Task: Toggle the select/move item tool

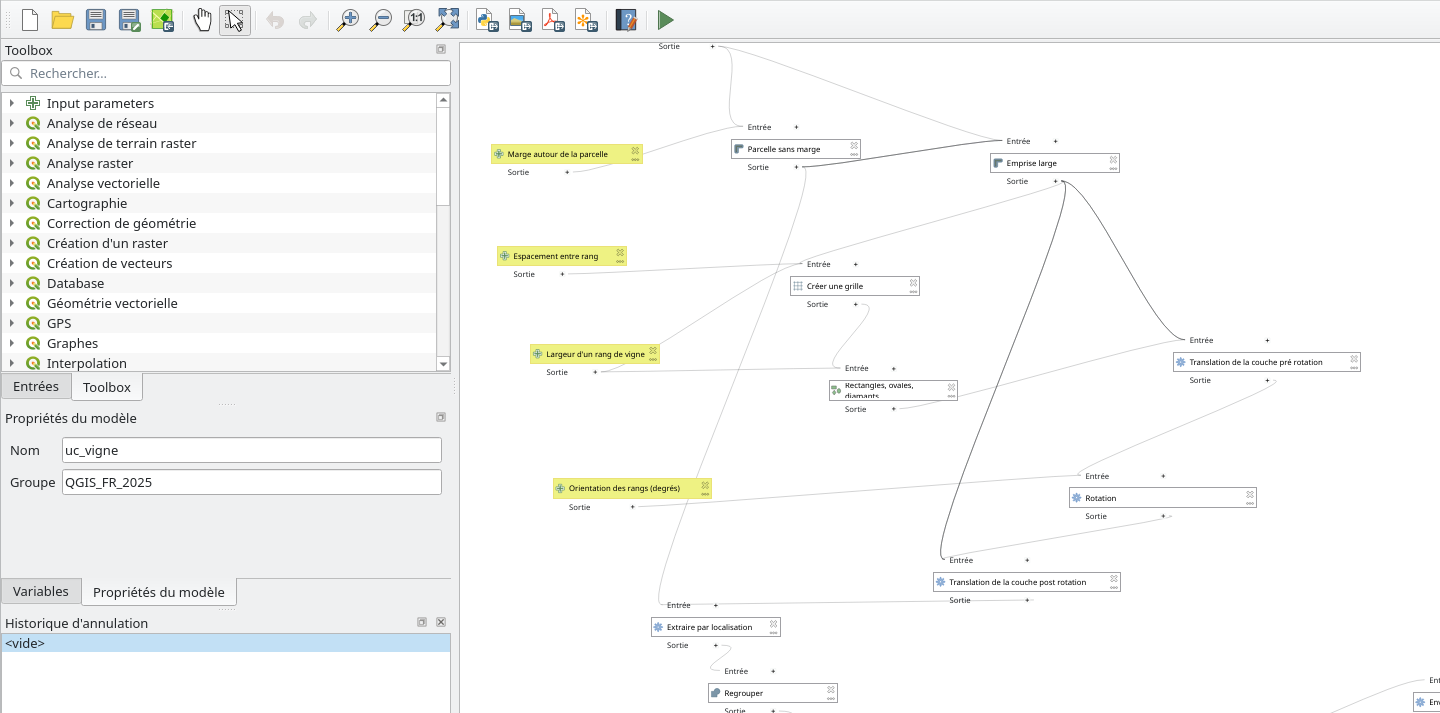Action: coord(235,19)
